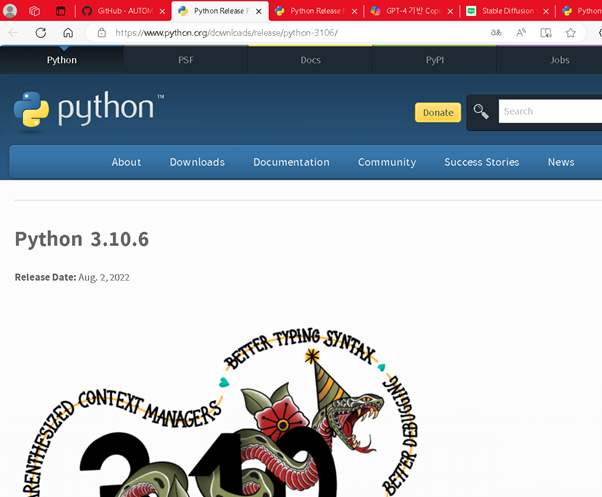Screen dimensions: 602x497
Task: Close the Stable Diffusion tab
Action: click(546, 11)
